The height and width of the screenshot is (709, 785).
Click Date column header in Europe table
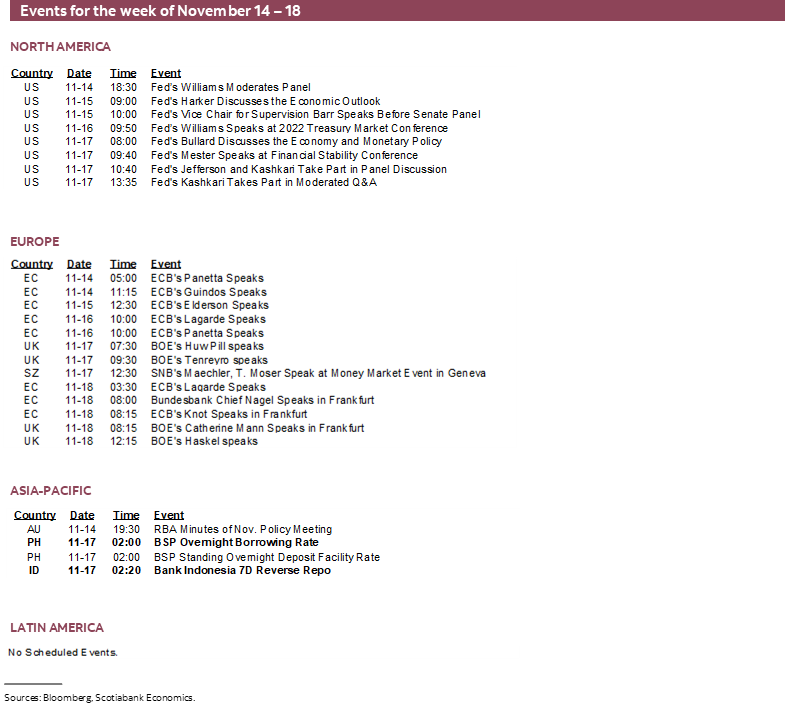pyautogui.click(x=79, y=264)
